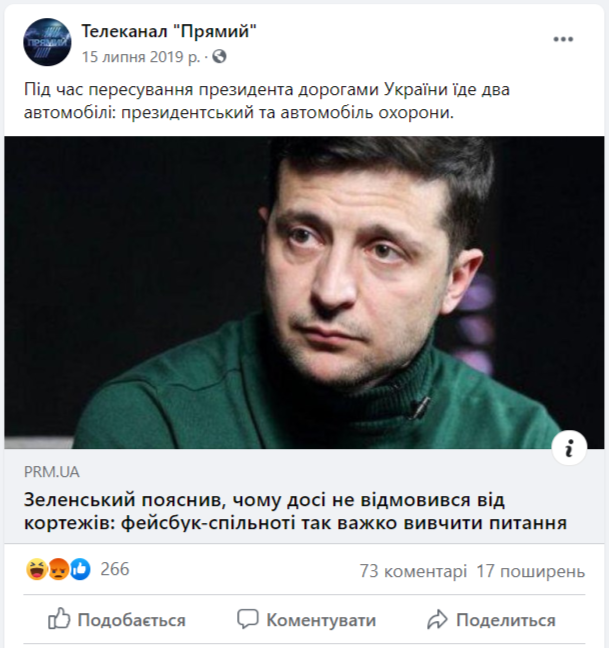Click the laughing reaction emoji icon

[x=36, y=569]
